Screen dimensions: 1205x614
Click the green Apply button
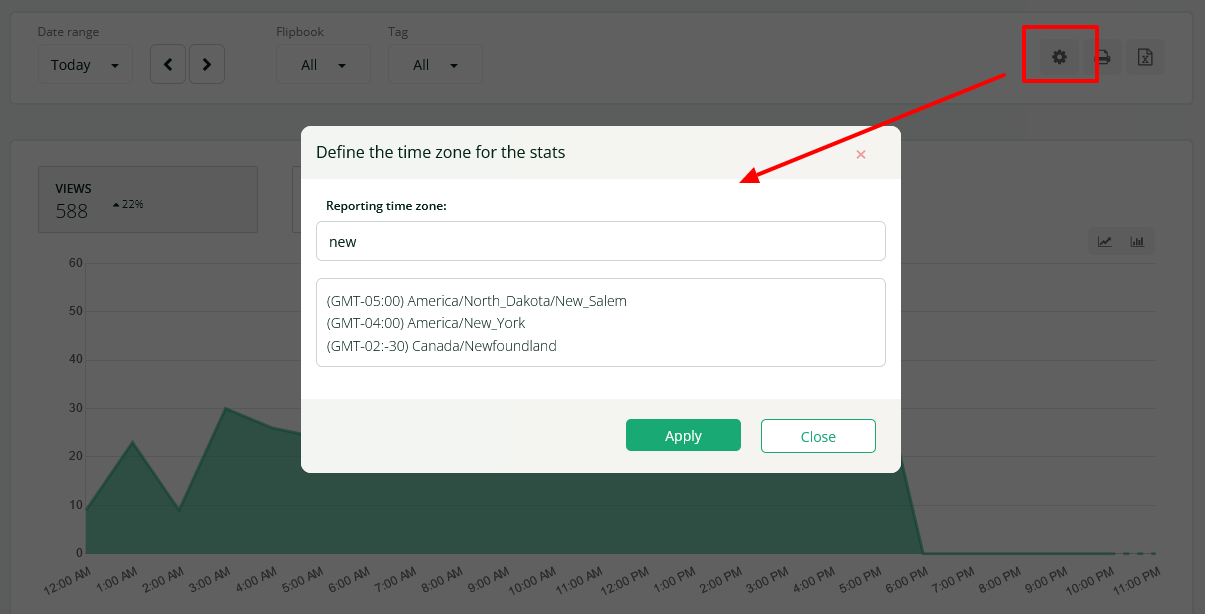click(683, 436)
